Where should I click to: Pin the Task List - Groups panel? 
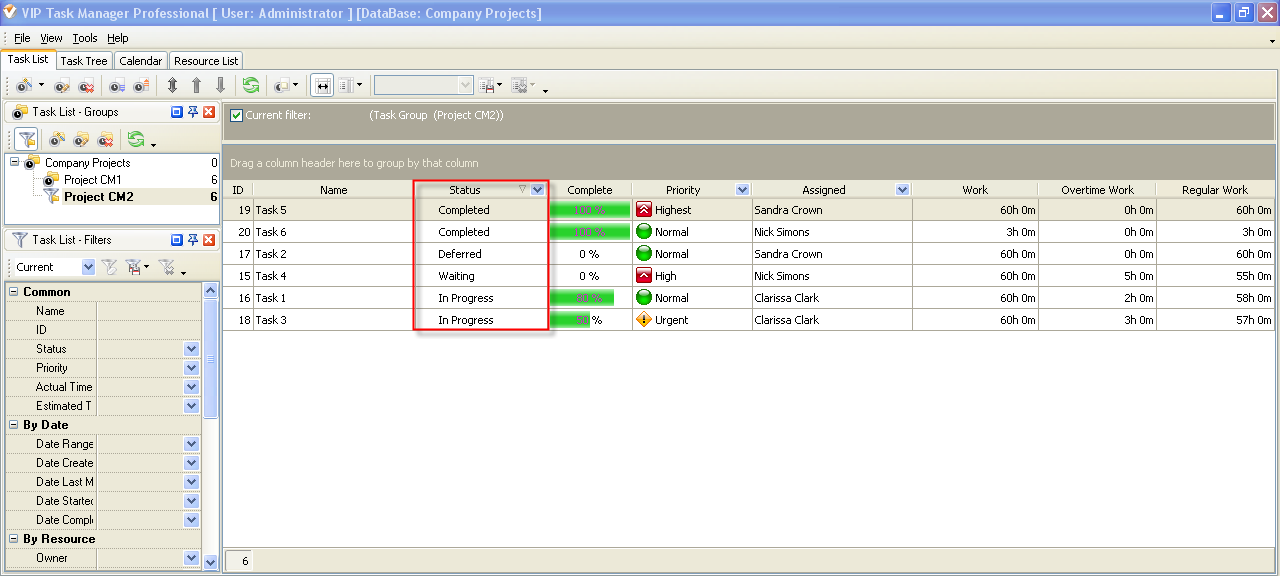coord(193,112)
